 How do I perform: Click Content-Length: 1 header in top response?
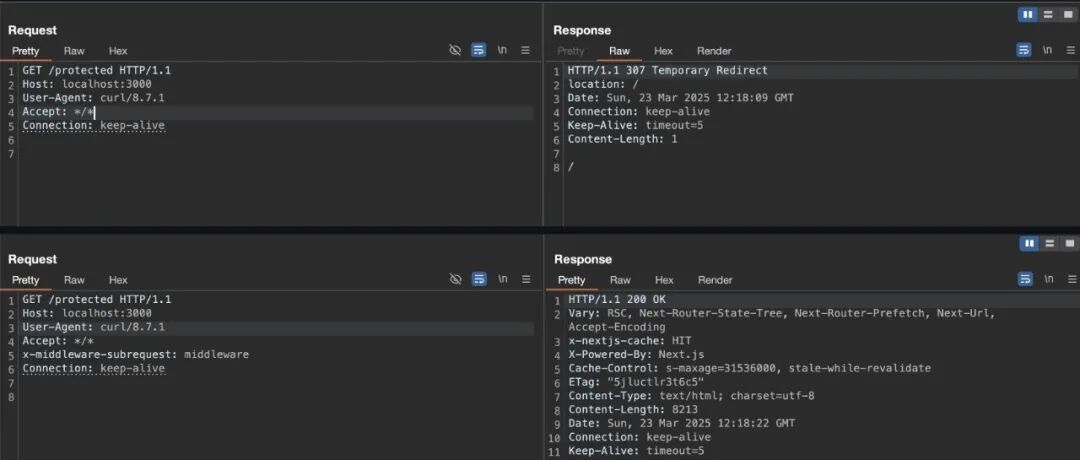[623, 139]
